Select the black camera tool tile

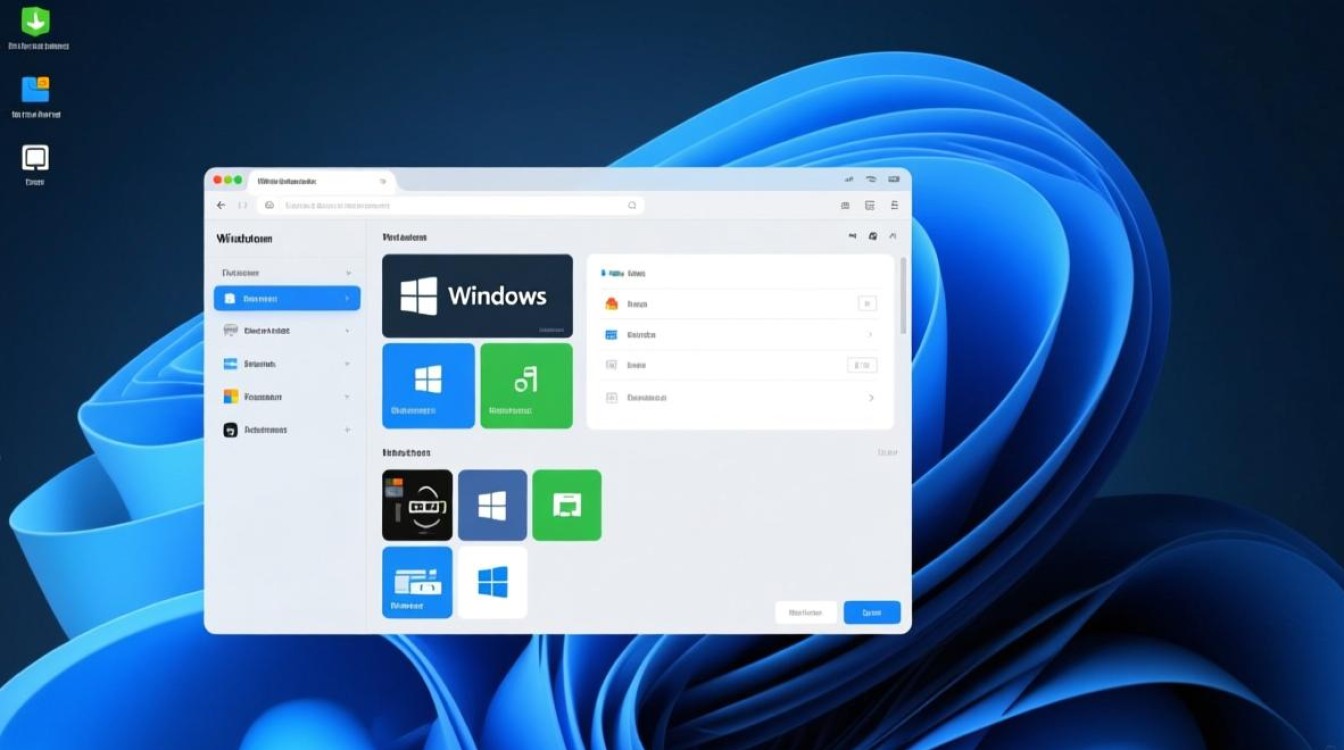(x=417, y=505)
